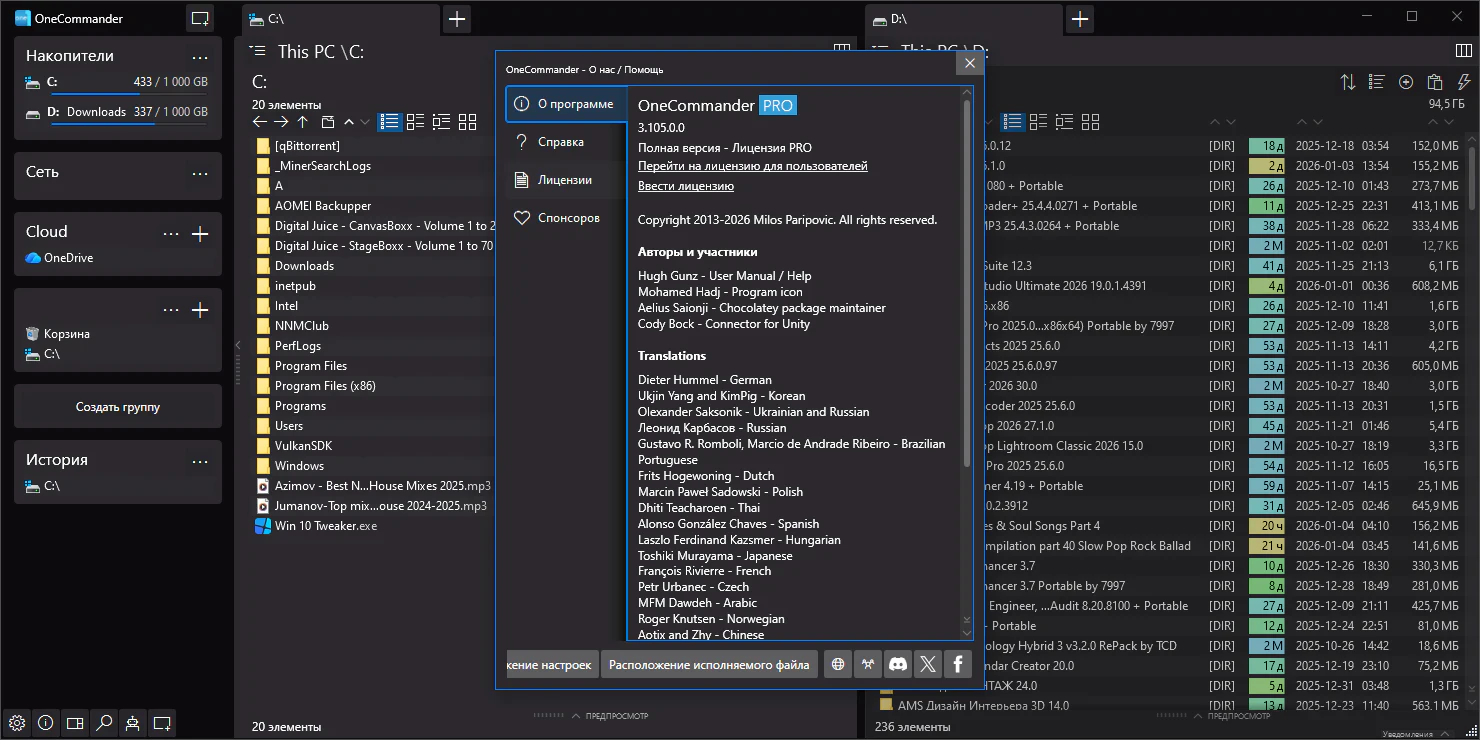Toggle the details list view in right pane

pyautogui.click(x=1013, y=122)
